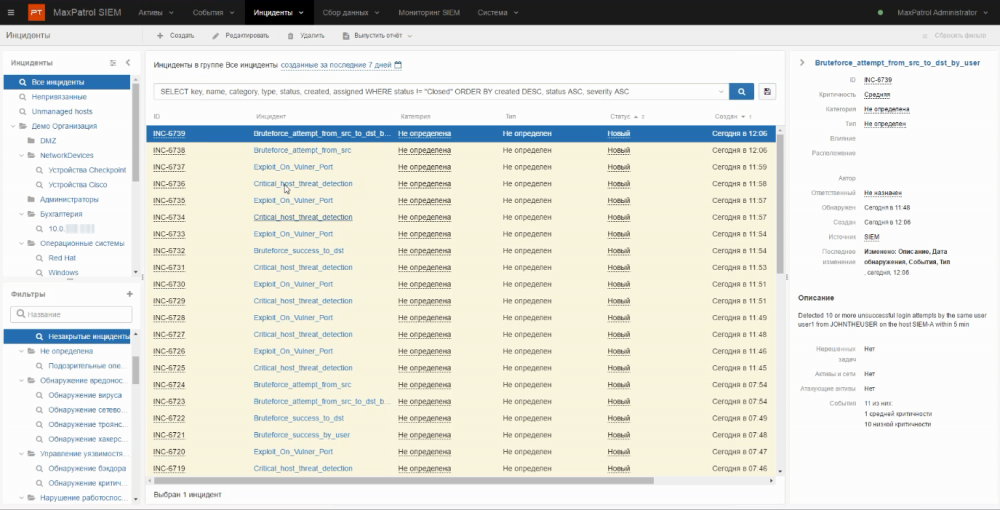The image size is (1000, 510).
Task: Run the query with the blue search button
Action: tap(741, 91)
